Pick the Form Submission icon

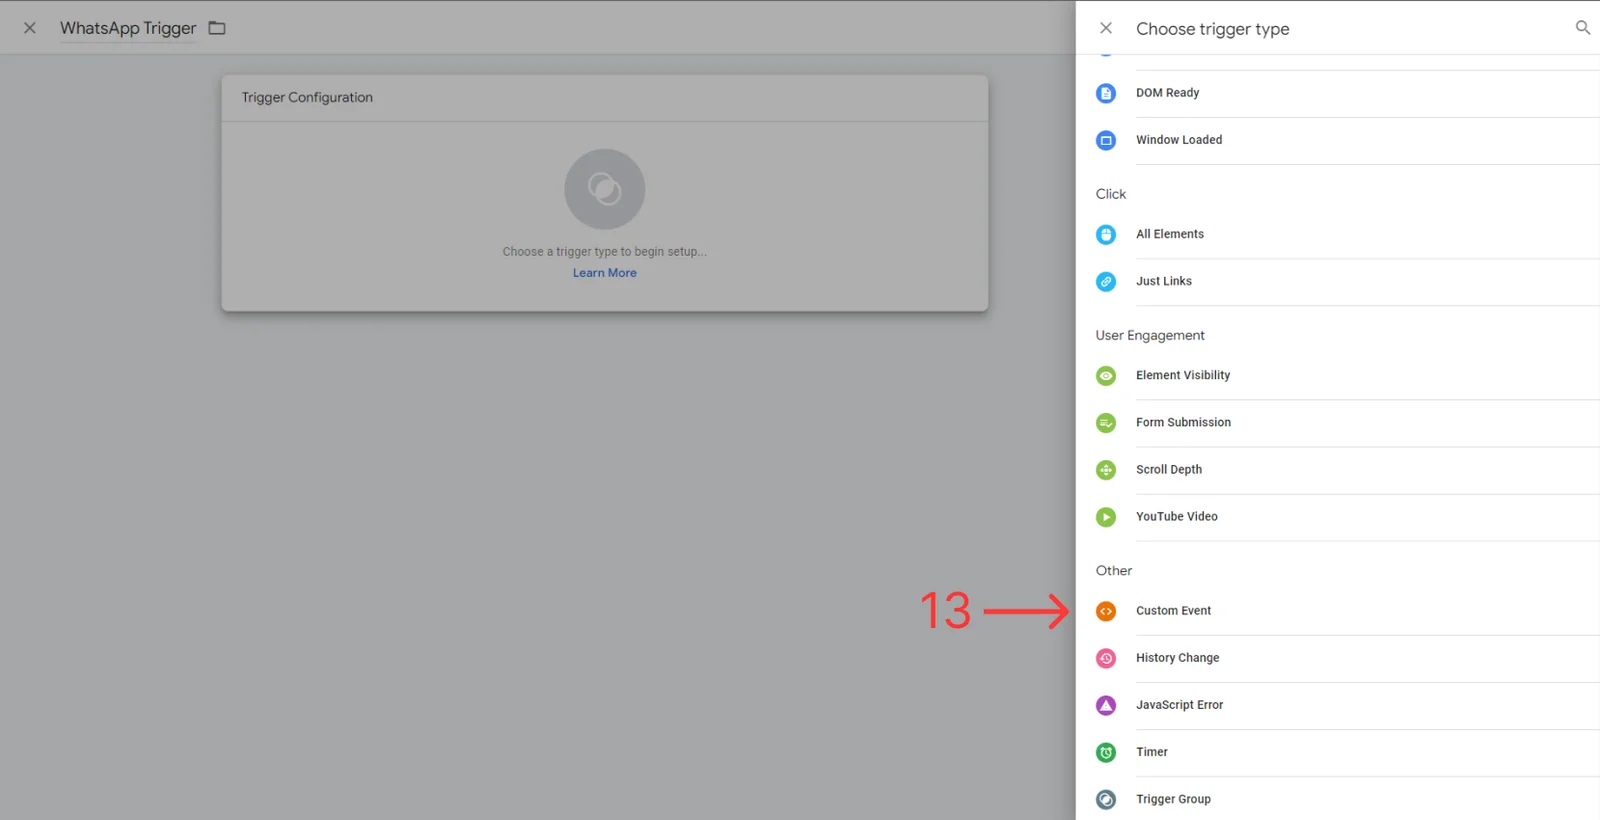(x=1105, y=423)
